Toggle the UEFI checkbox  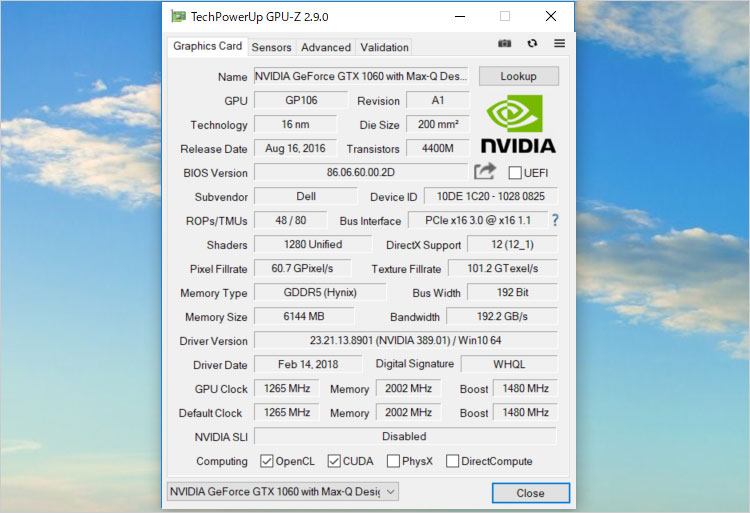coord(515,173)
